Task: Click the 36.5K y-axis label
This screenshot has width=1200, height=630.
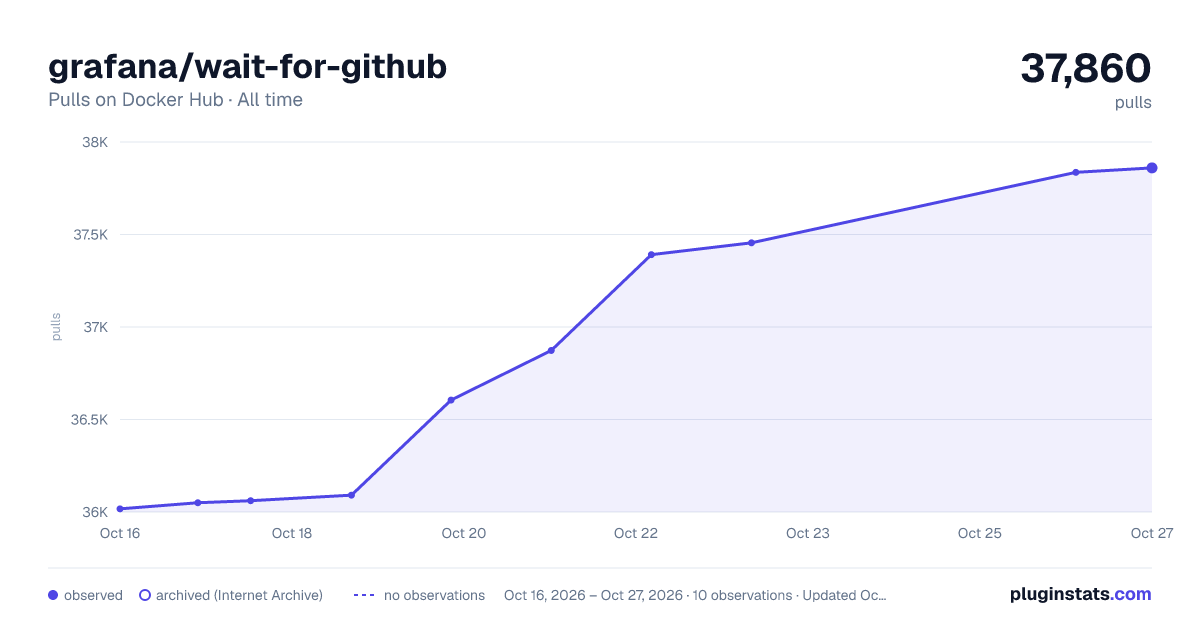Action: tap(88, 420)
